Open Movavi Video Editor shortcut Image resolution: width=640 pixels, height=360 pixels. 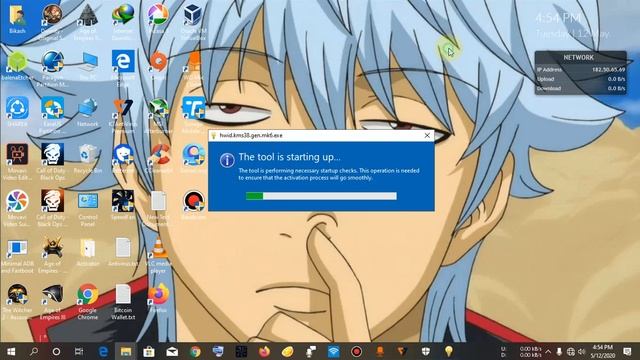point(17,161)
